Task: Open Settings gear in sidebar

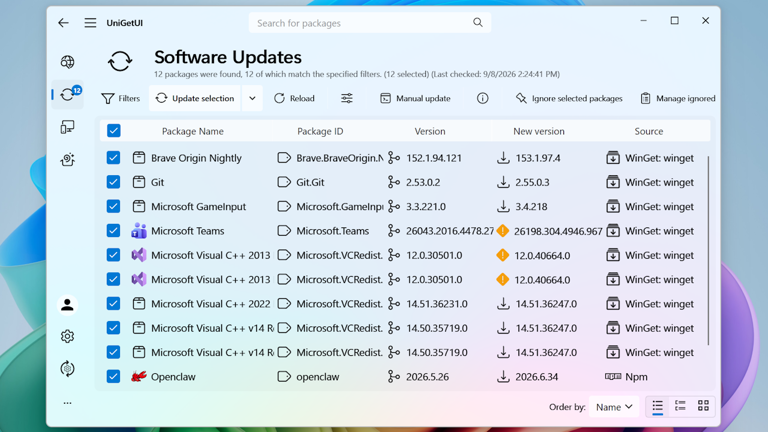Action: [x=68, y=336]
